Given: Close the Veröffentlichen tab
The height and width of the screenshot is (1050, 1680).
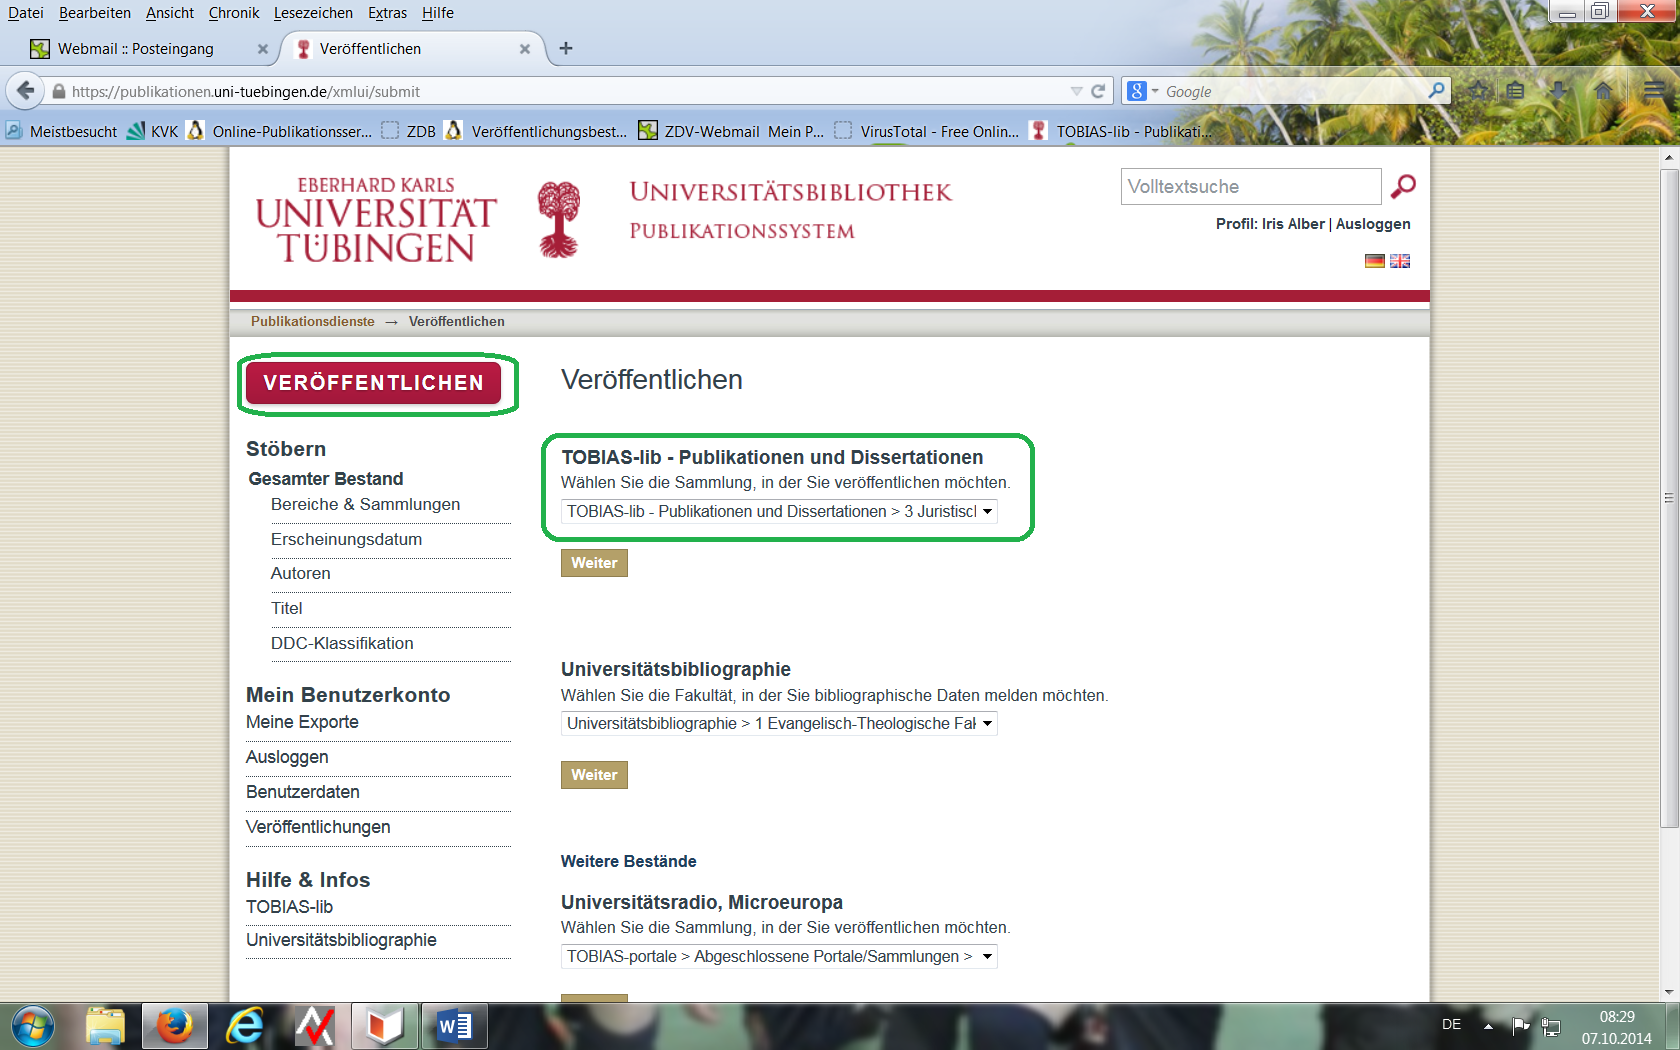Looking at the screenshot, I should 524,49.
